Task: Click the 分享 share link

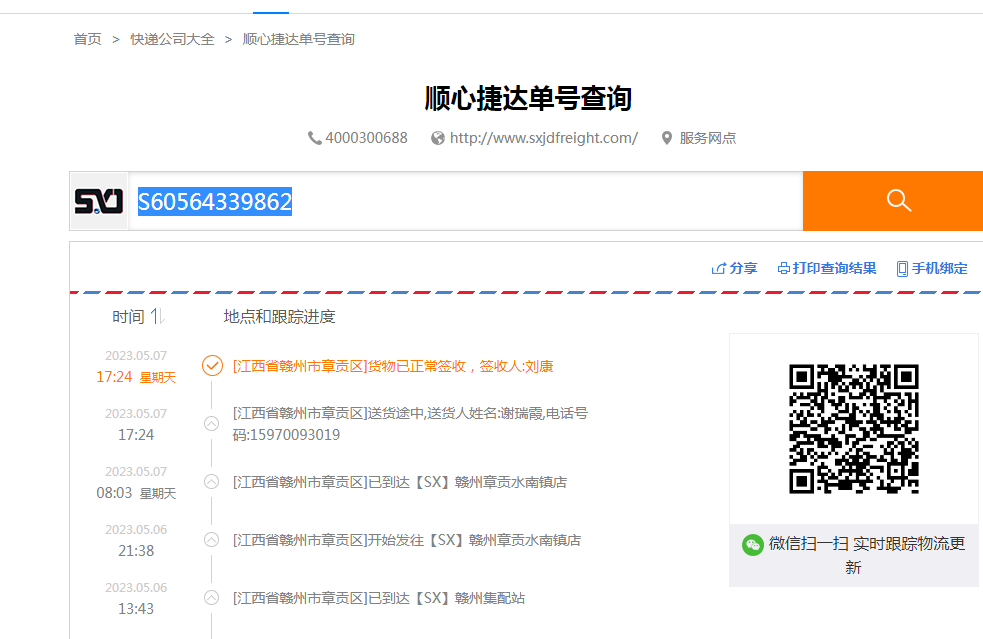Action: tap(743, 268)
